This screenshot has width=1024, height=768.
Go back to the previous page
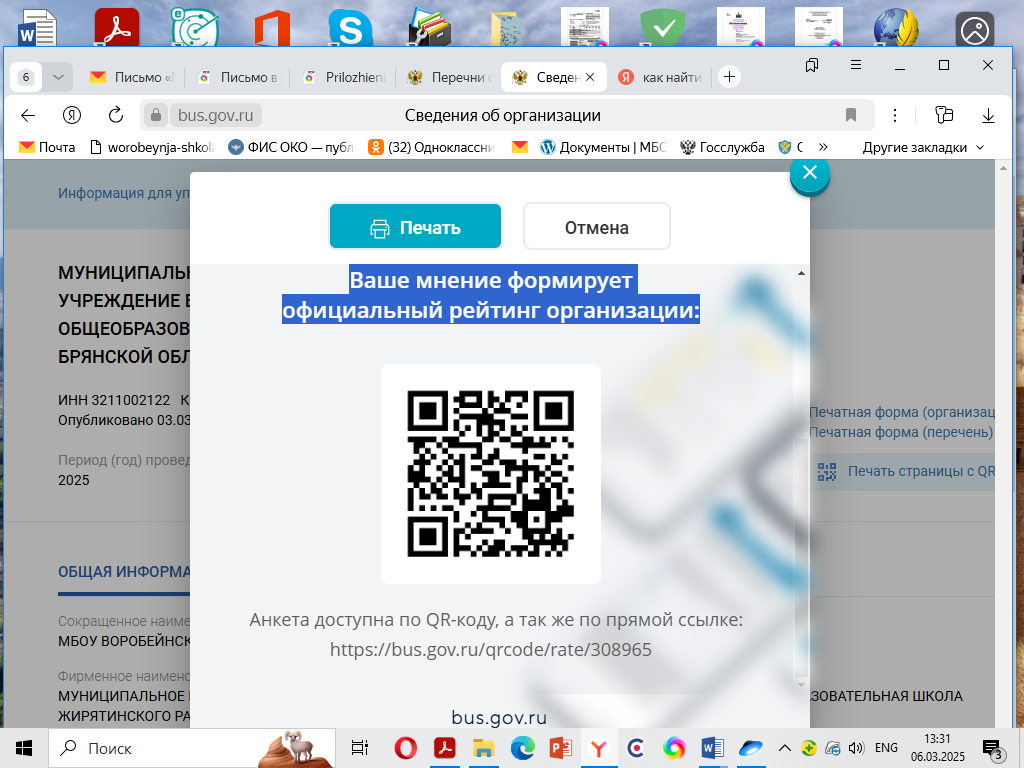28,116
